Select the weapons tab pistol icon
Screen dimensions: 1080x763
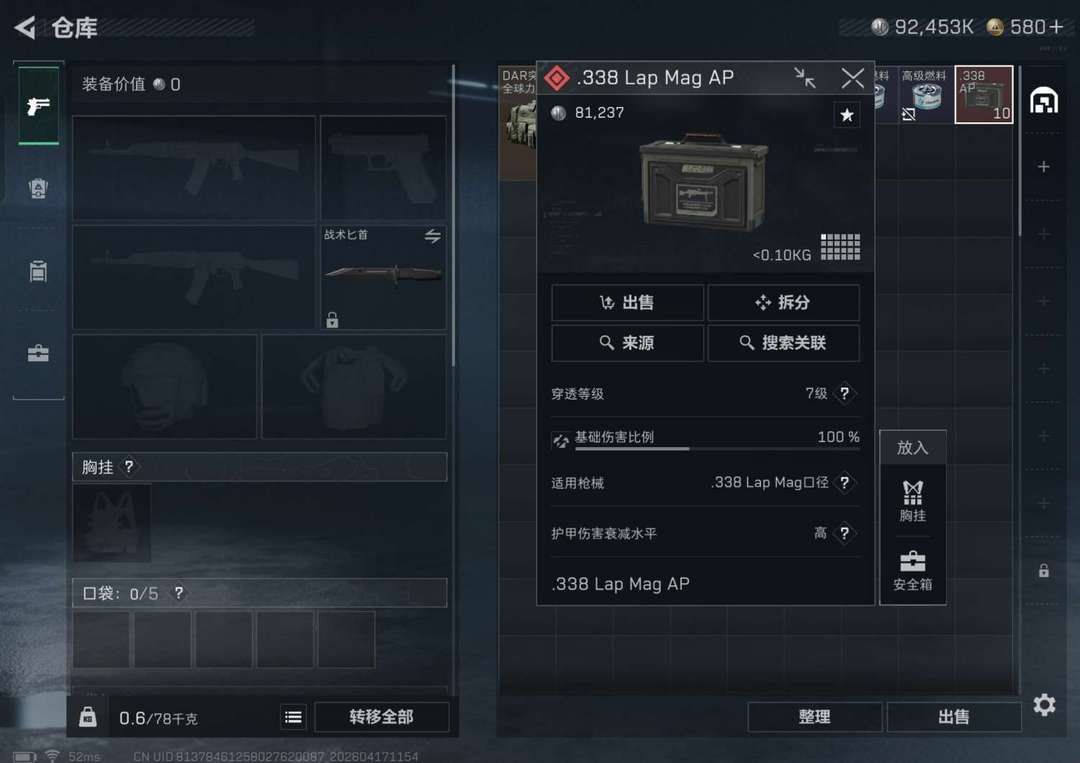[39, 105]
